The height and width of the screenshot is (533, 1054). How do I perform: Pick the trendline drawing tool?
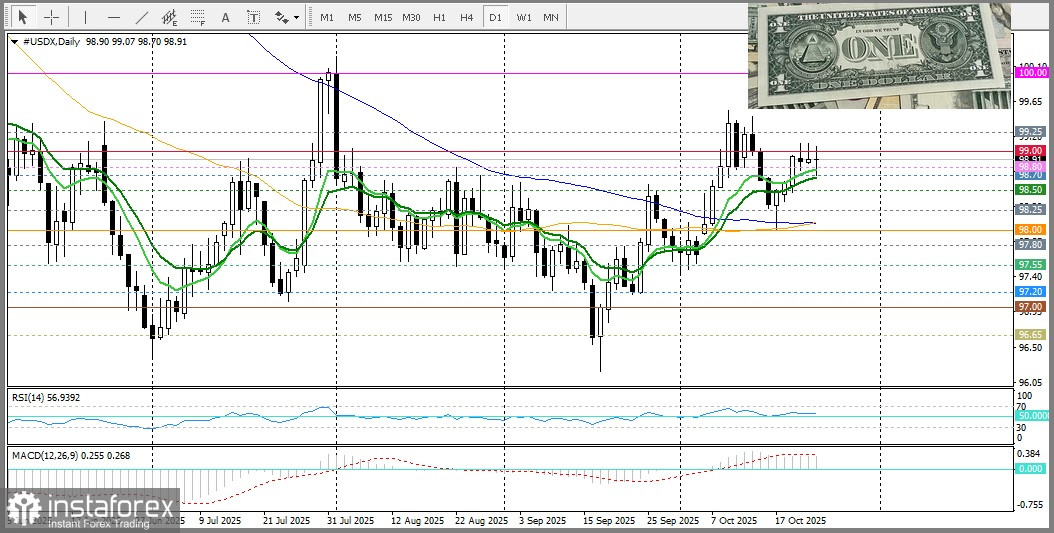(142, 17)
